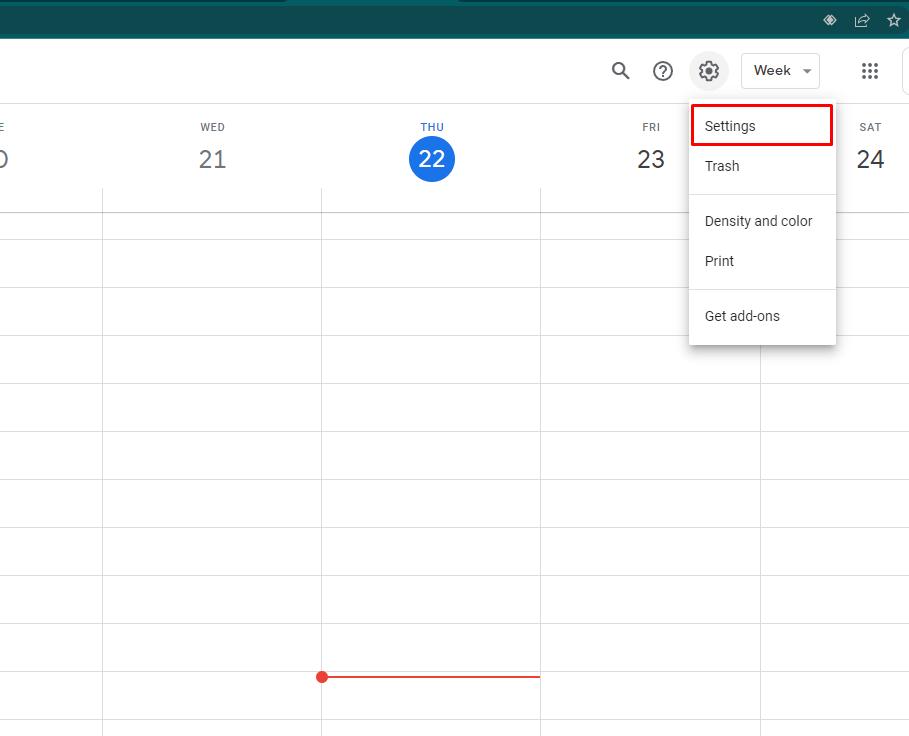The height and width of the screenshot is (736, 909).
Task: Click the settings gear icon
Action: [709, 71]
